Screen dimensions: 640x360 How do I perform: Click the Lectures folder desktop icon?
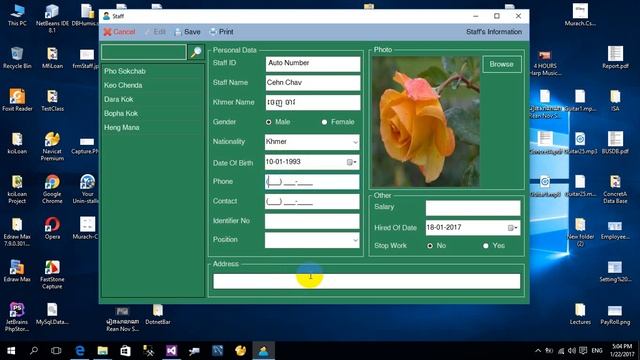coord(580,314)
